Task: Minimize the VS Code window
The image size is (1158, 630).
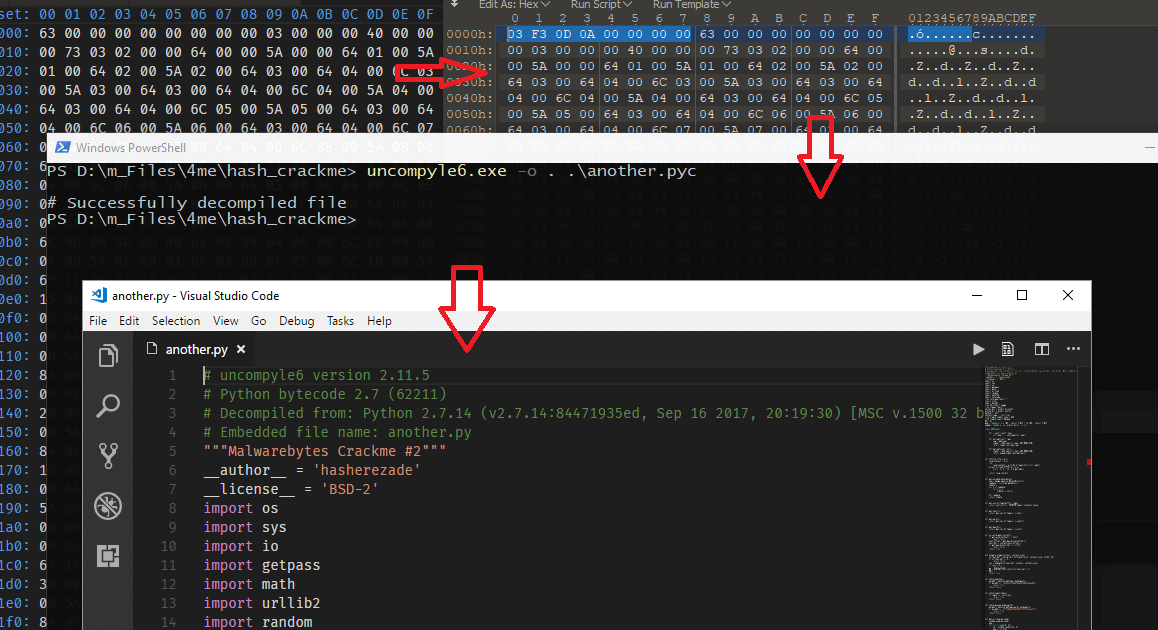Action: coord(976,295)
